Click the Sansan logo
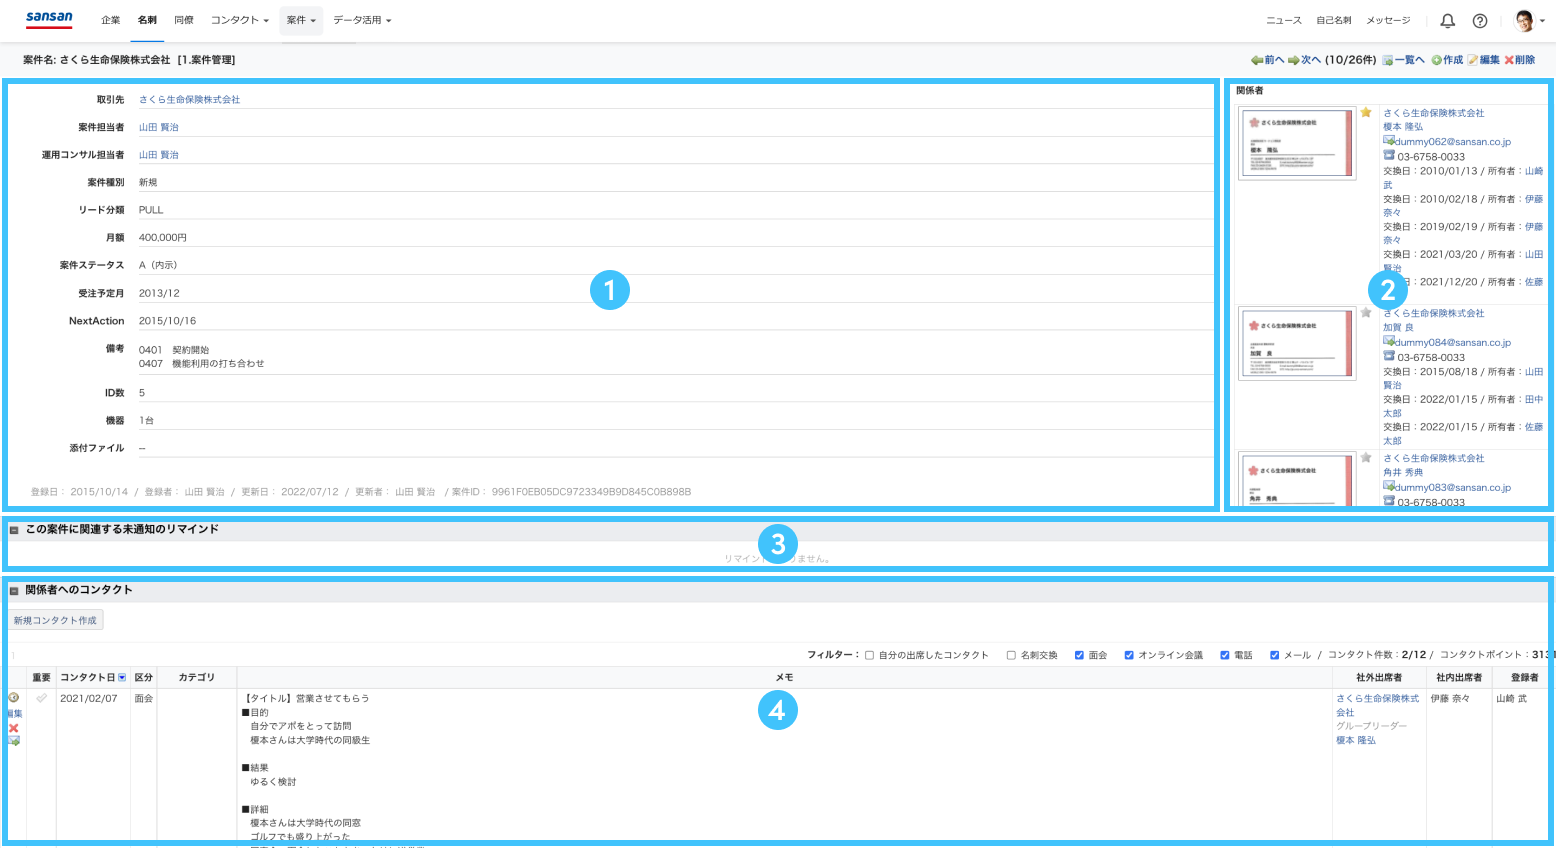Image resolution: width=1556 pixels, height=848 pixels. tap(49, 19)
